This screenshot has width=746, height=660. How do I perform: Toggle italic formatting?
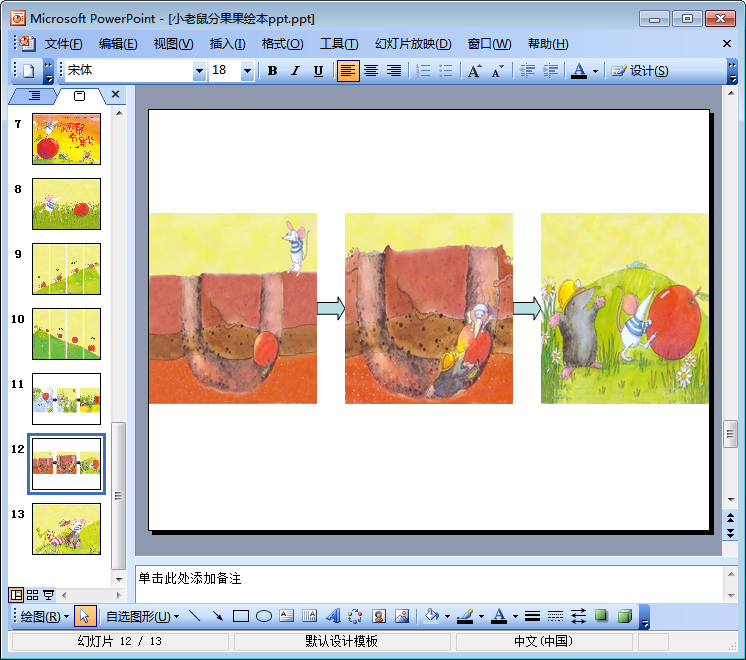(295, 71)
